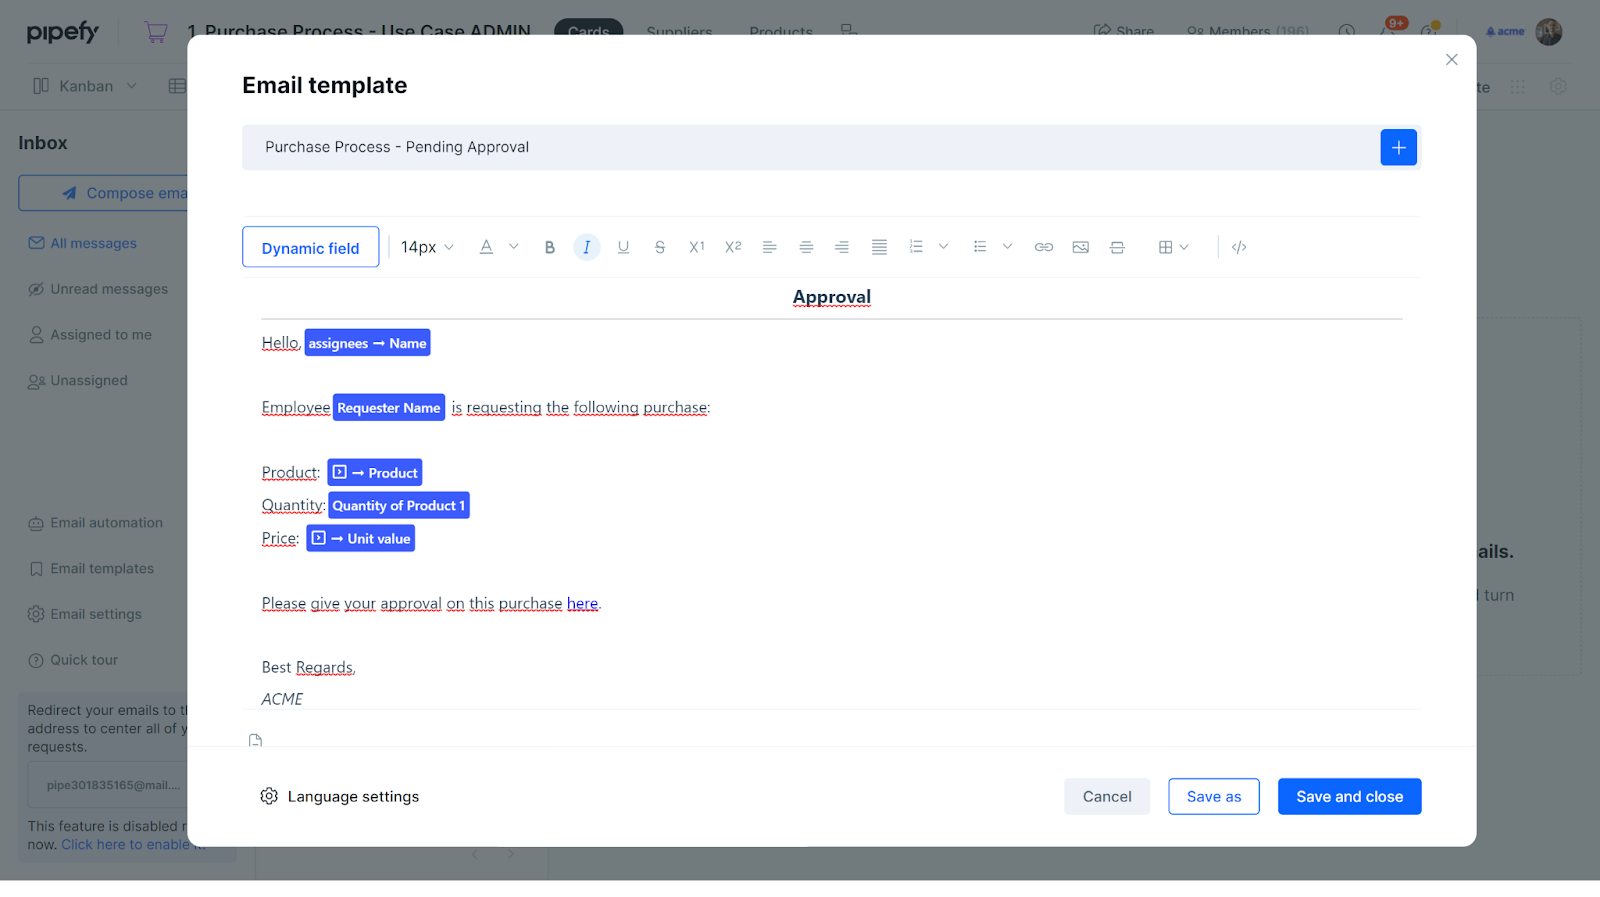Image resolution: width=1600 pixels, height=897 pixels.
Task: Open Email templates in the sidebar
Action: (91, 569)
